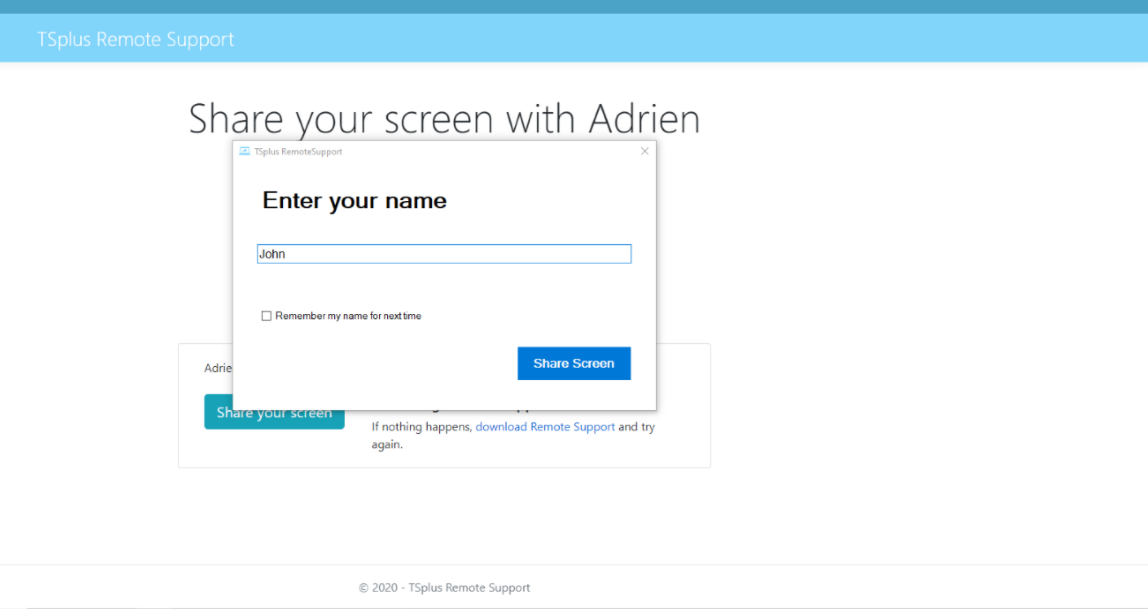Viewport: 1148px width, 609px height.
Task: Click the dark blue strip at the page top
Action: click(x=574, y=6)
